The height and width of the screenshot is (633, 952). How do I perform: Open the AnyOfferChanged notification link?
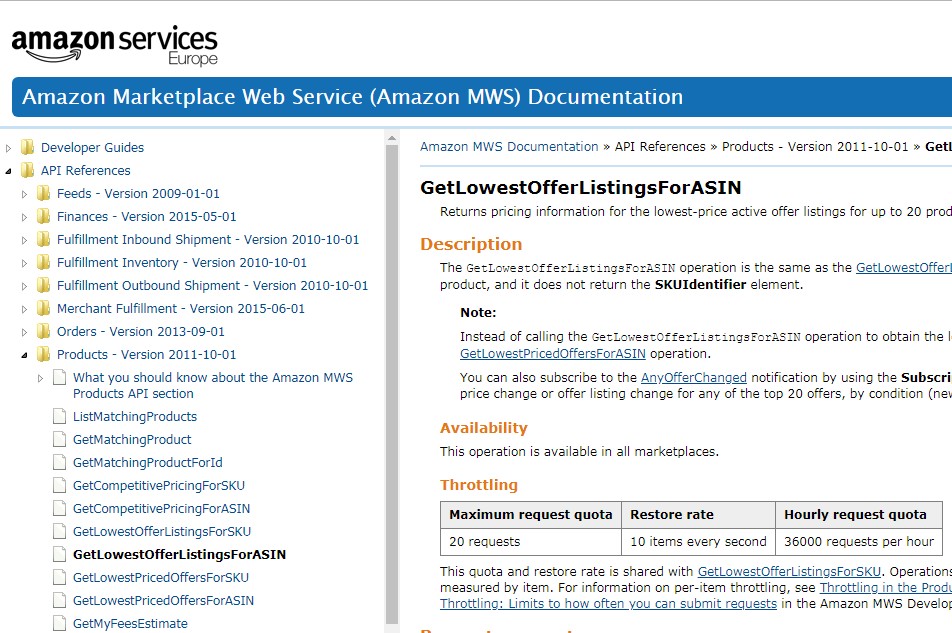pos(694,378)
